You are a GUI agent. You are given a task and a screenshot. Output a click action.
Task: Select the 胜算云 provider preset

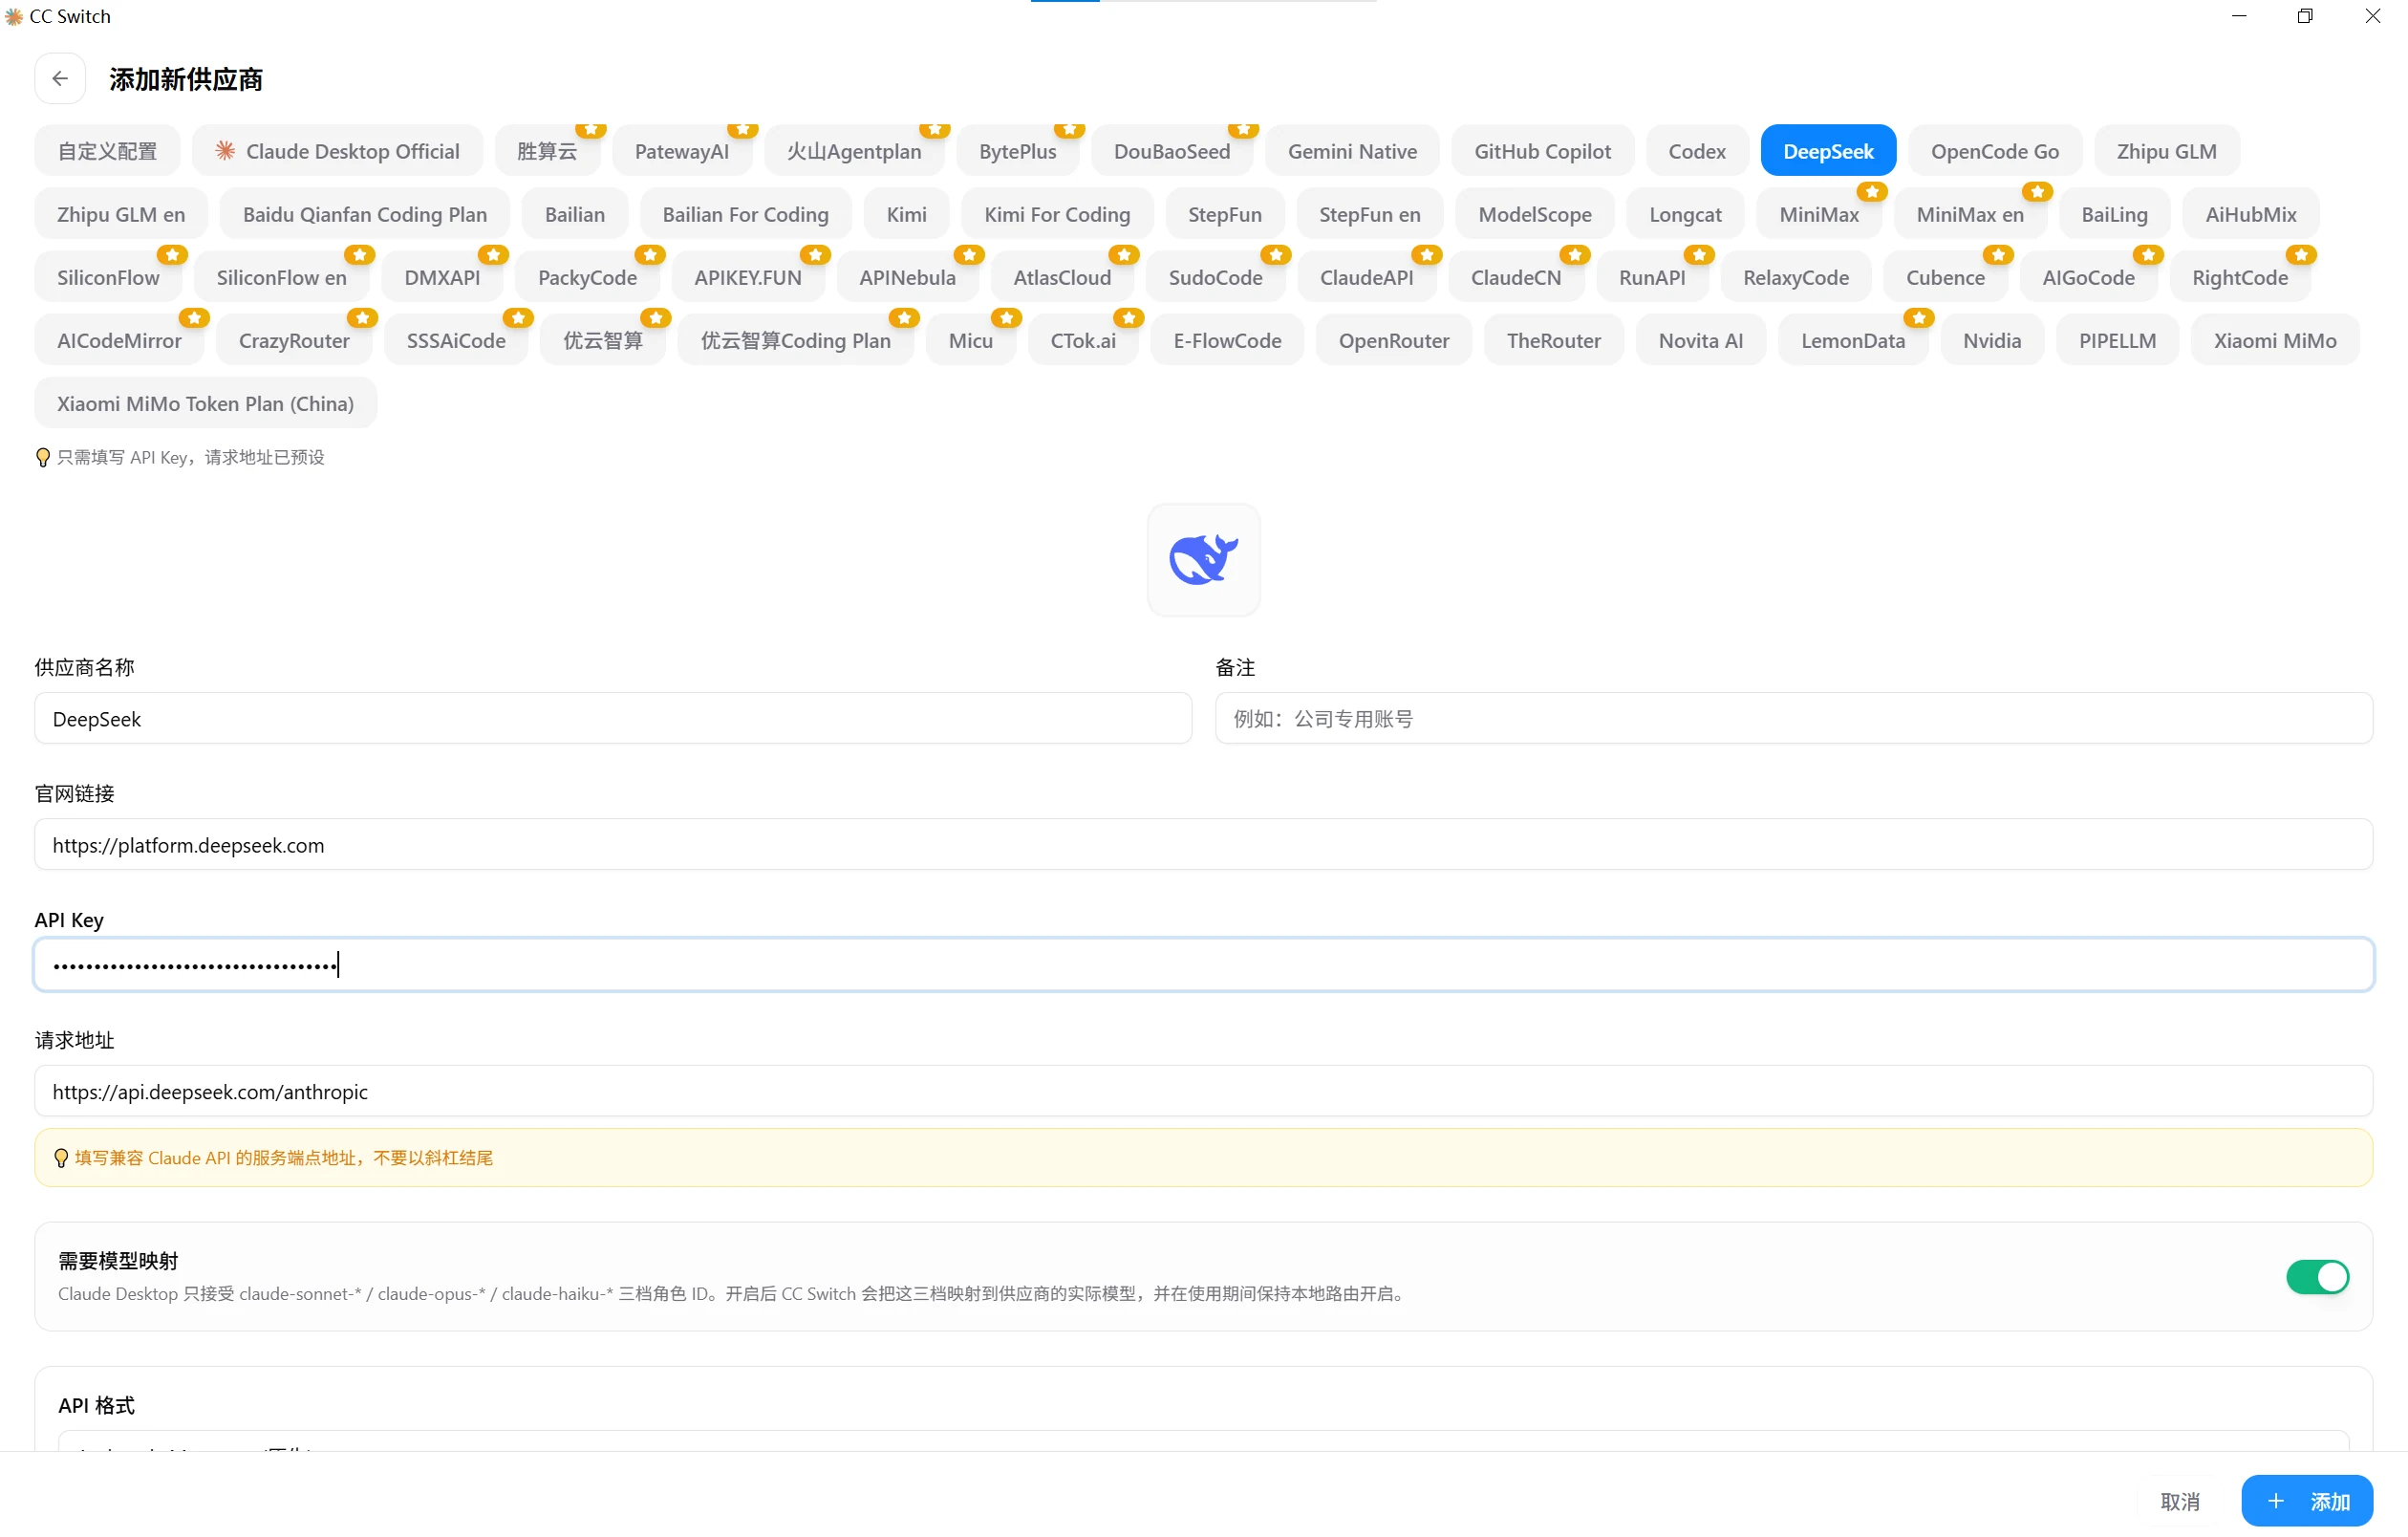547,151
